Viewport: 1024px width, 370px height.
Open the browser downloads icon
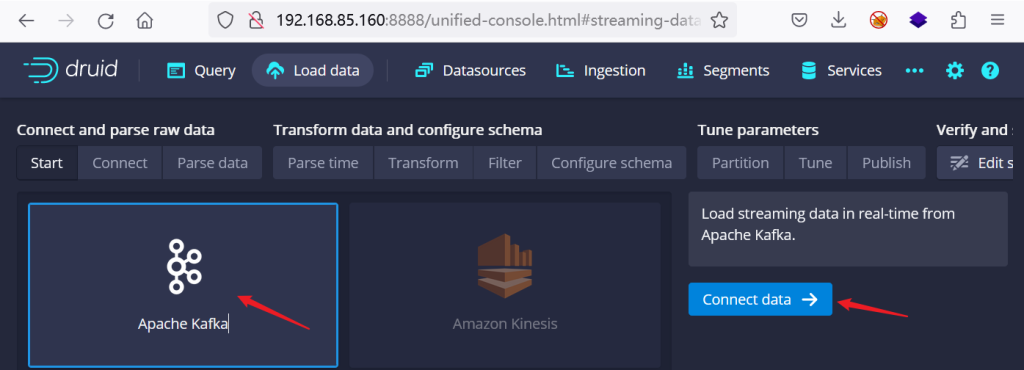click(839, 21)
